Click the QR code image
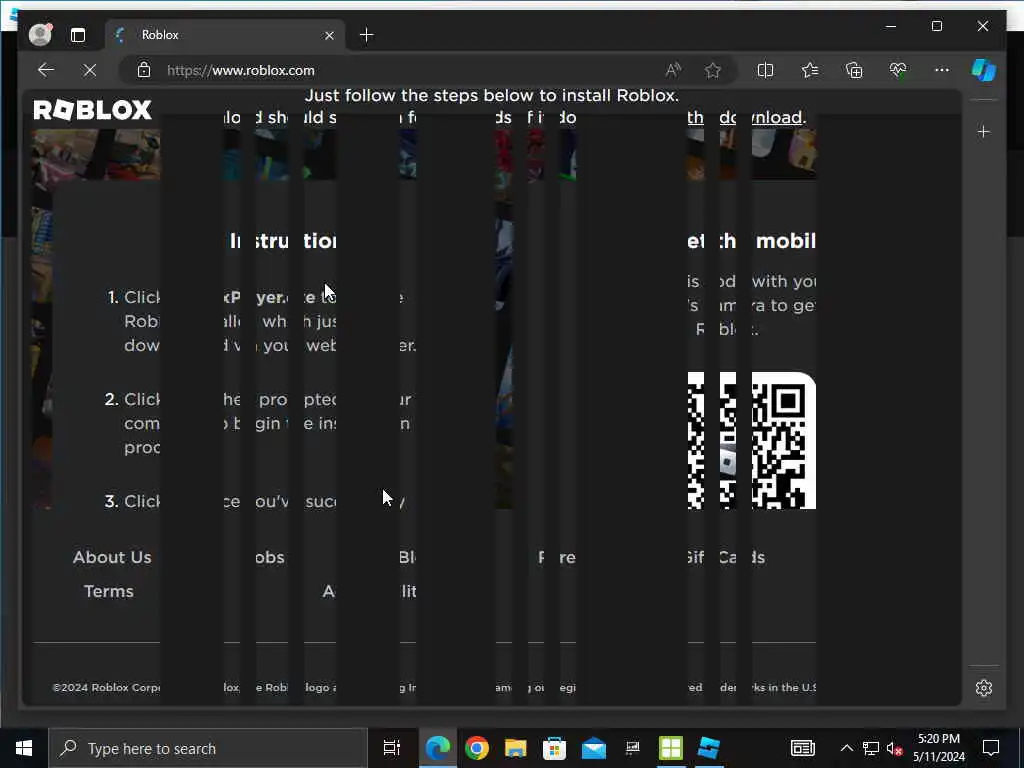The image size is (1024, 768). coord(752,441)
